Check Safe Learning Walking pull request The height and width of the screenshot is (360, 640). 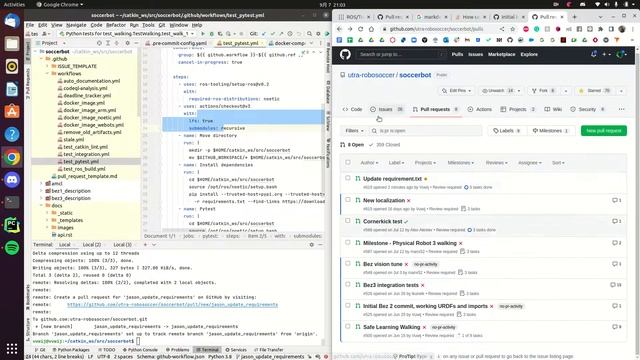(x=348, y=327)
